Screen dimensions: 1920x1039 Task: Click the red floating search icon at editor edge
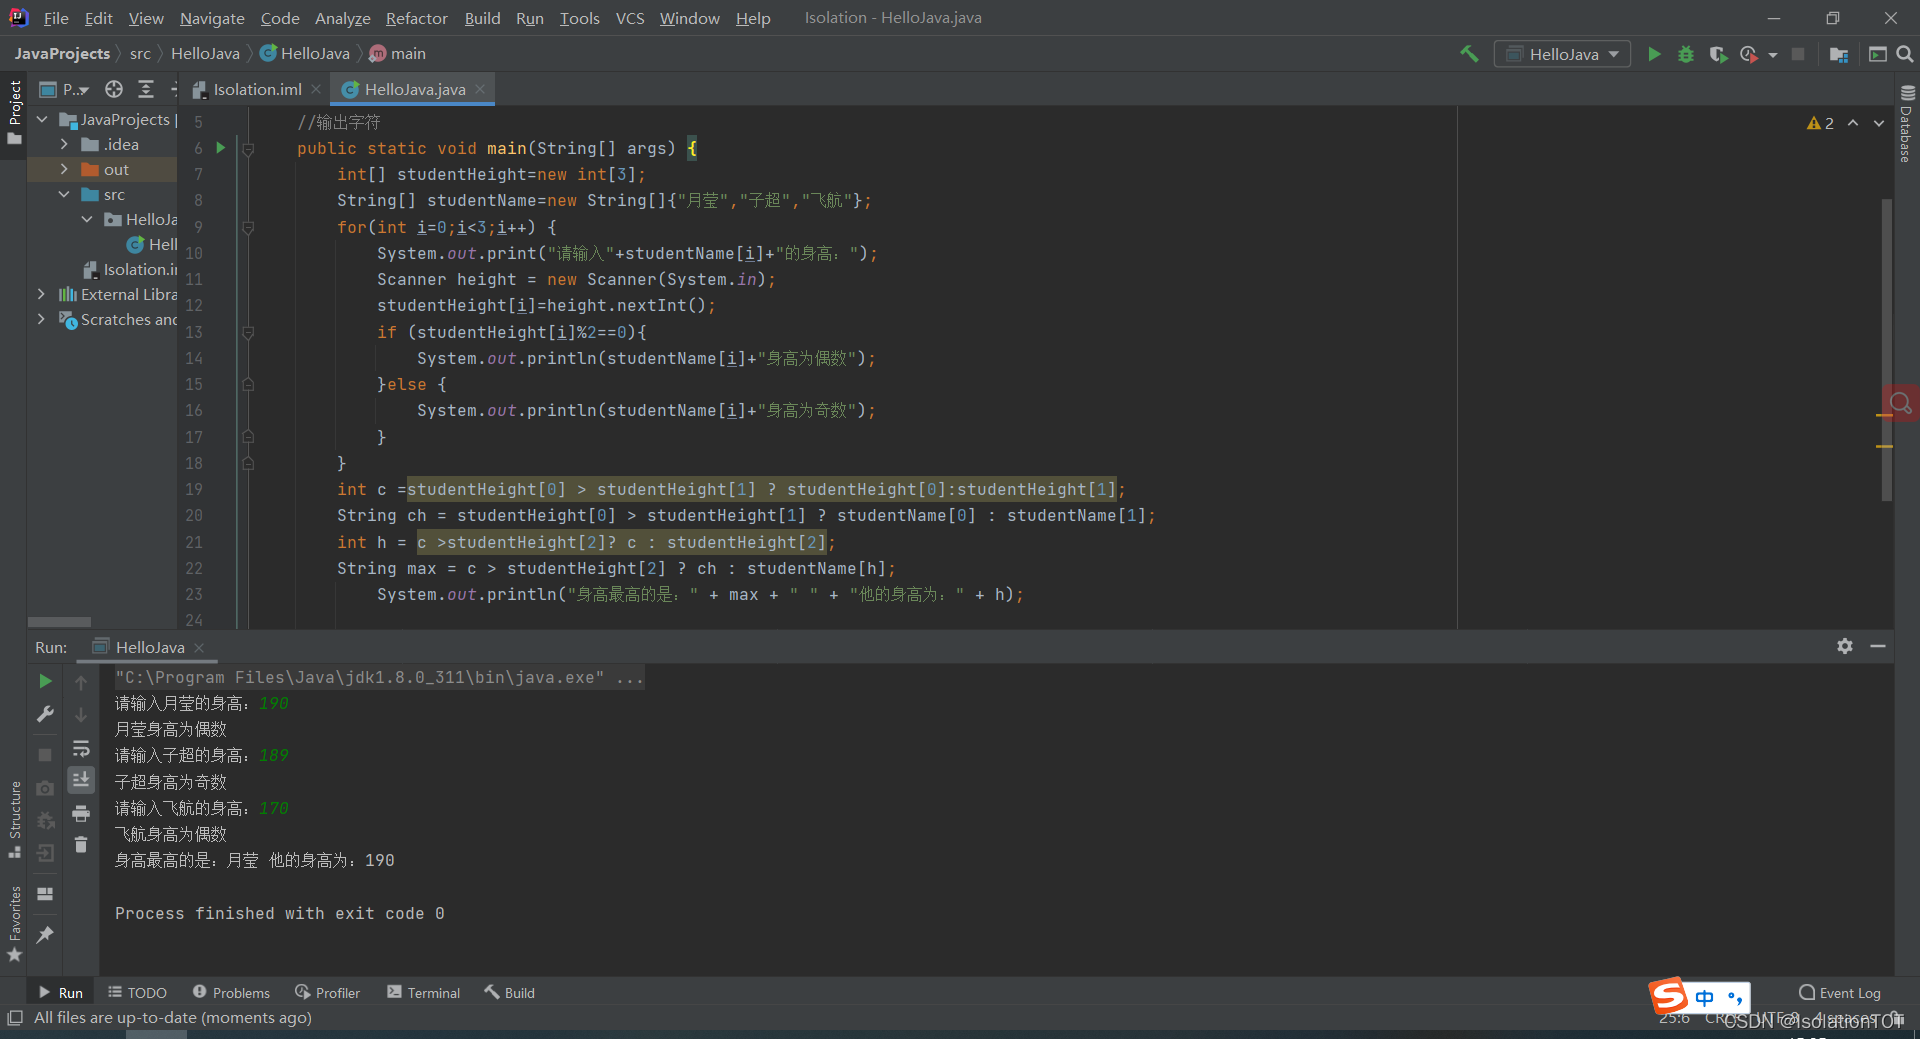point(1900,403)
